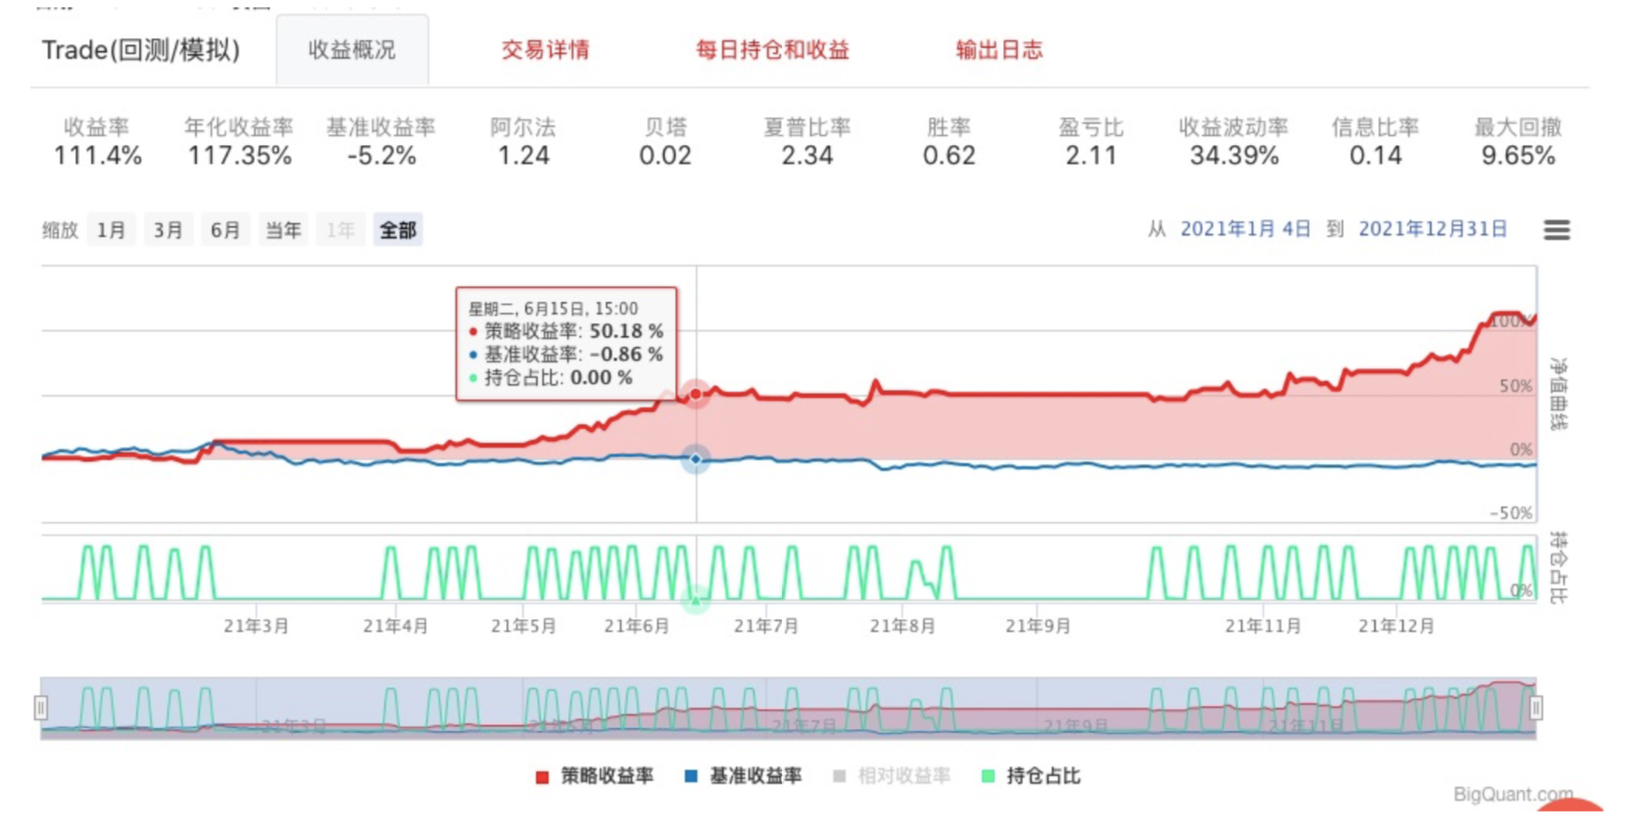The height and width of the screenshot is (820, 1626).
Task: Zoom chart to 3月 range
Action: coord(168,230)
